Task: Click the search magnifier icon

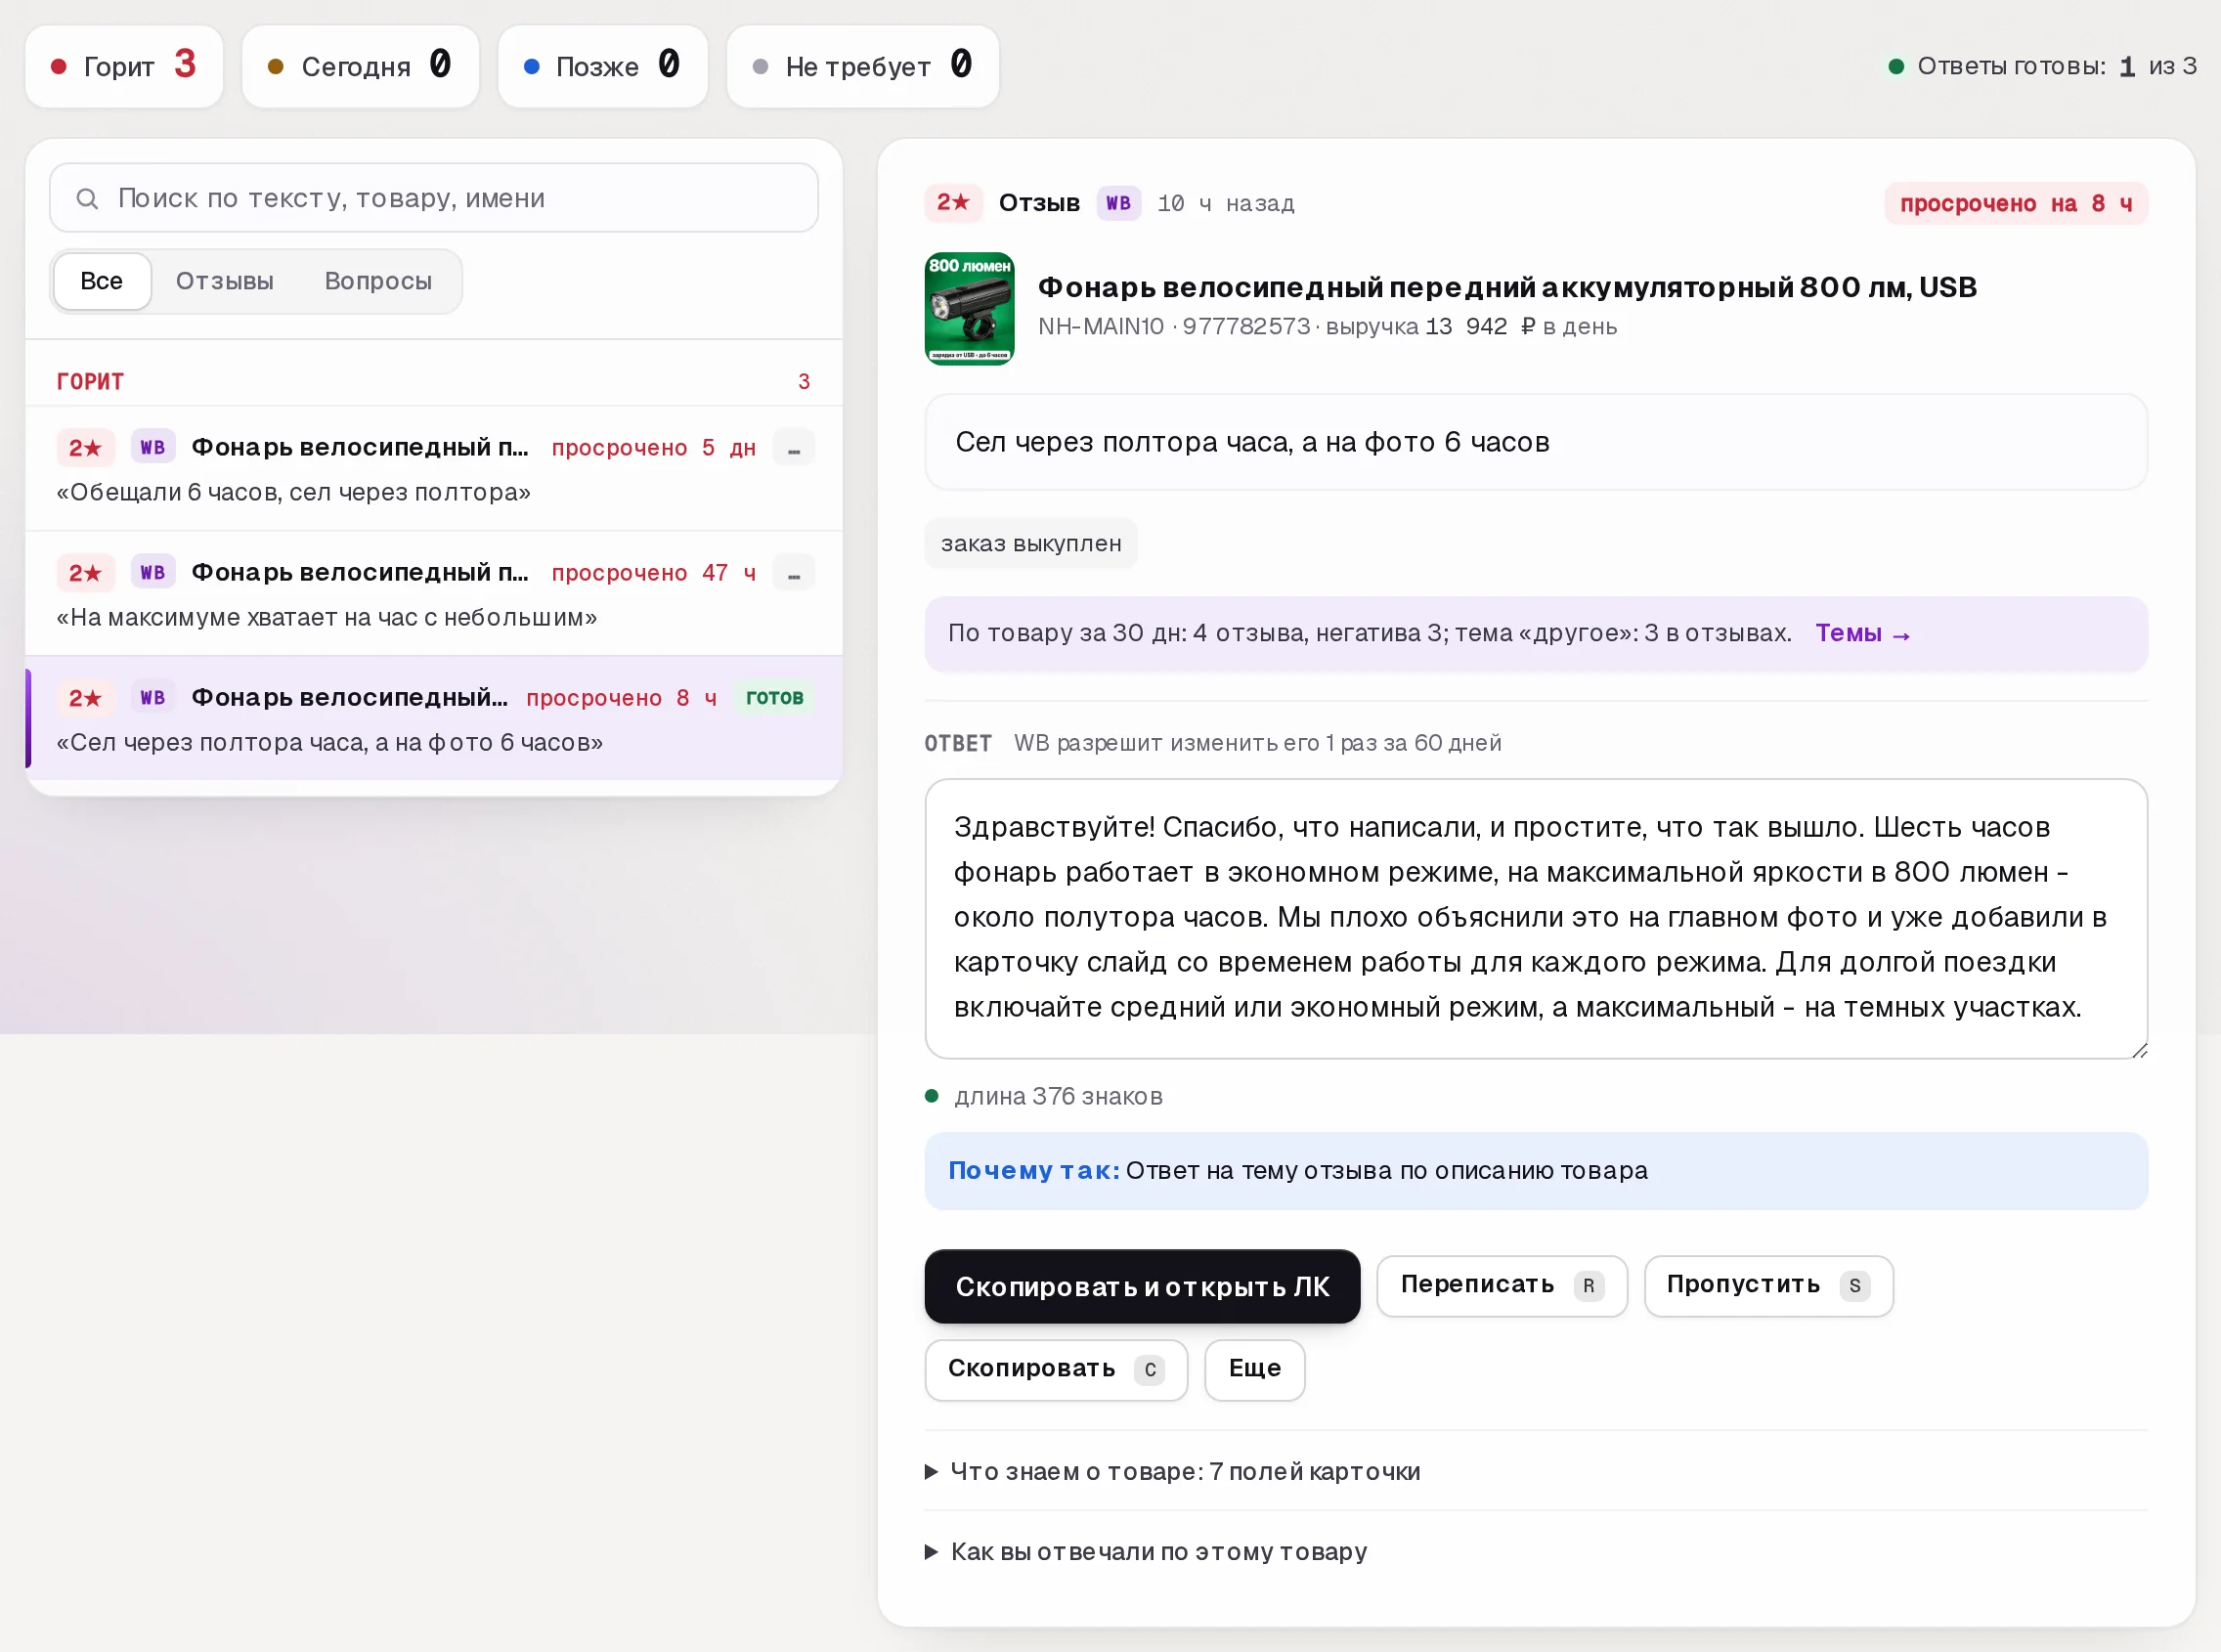Action: pyautogui.click(x=87, y=199)
